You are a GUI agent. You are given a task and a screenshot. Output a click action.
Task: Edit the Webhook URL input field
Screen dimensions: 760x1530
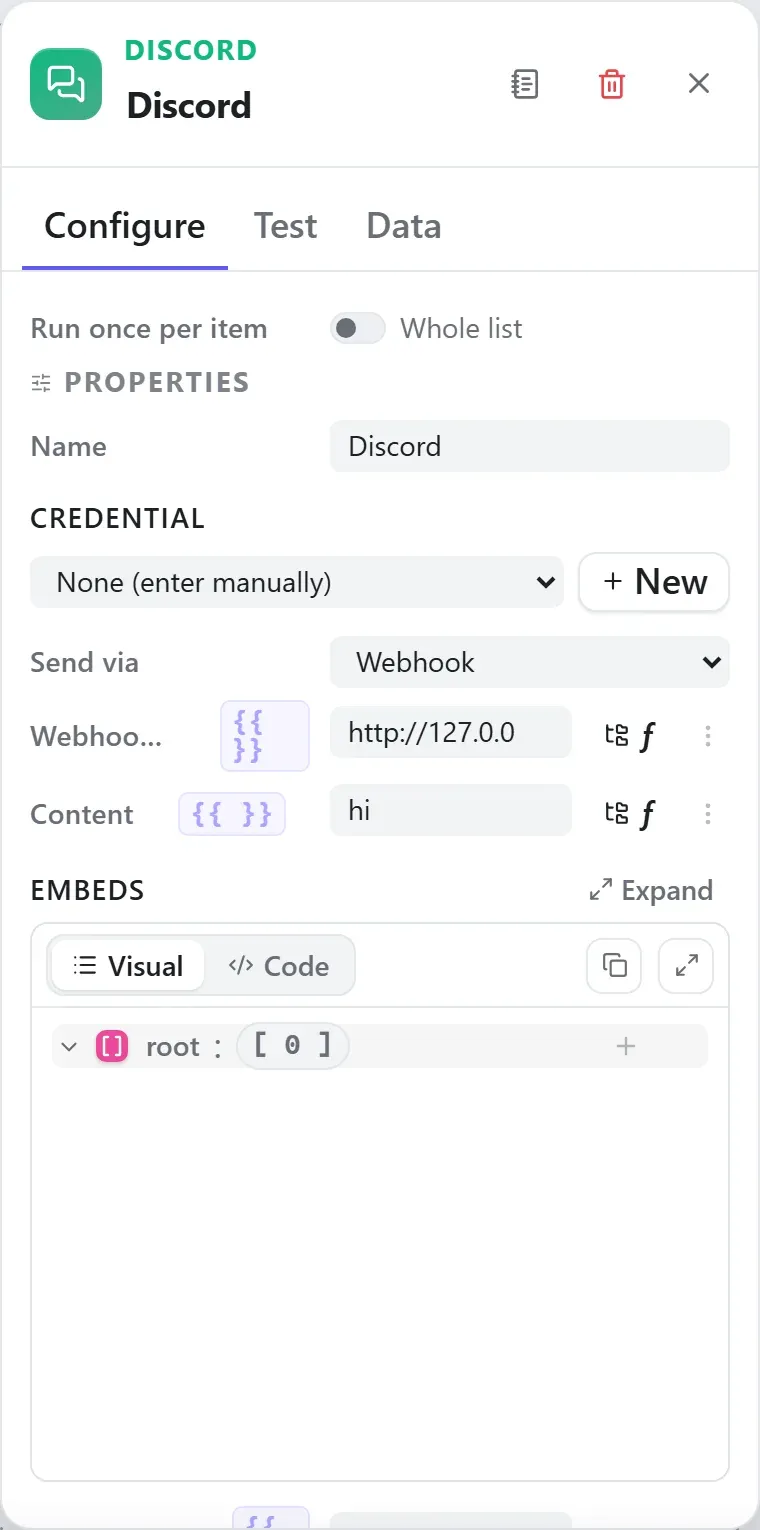click(x=451, y=732)
